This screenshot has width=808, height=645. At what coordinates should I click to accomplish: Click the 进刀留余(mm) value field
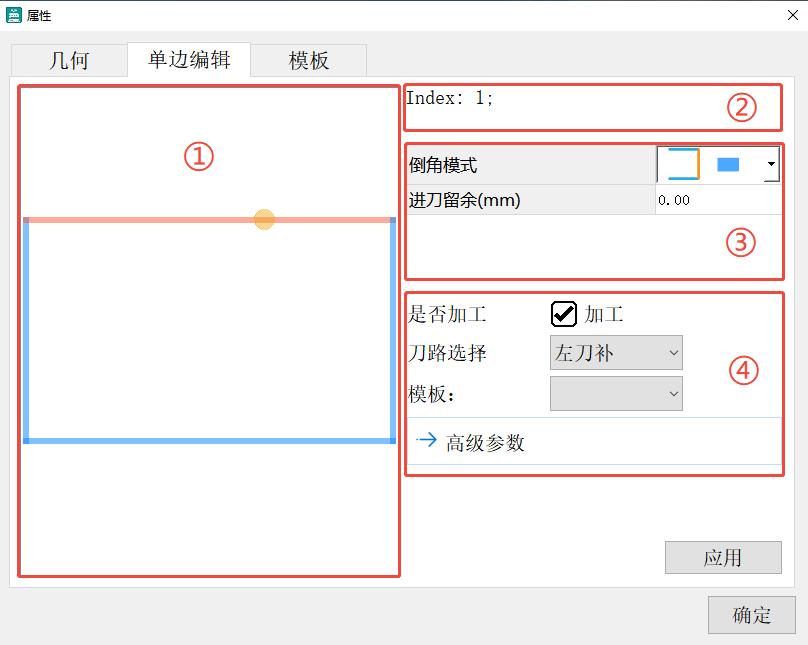pos(716,200)
